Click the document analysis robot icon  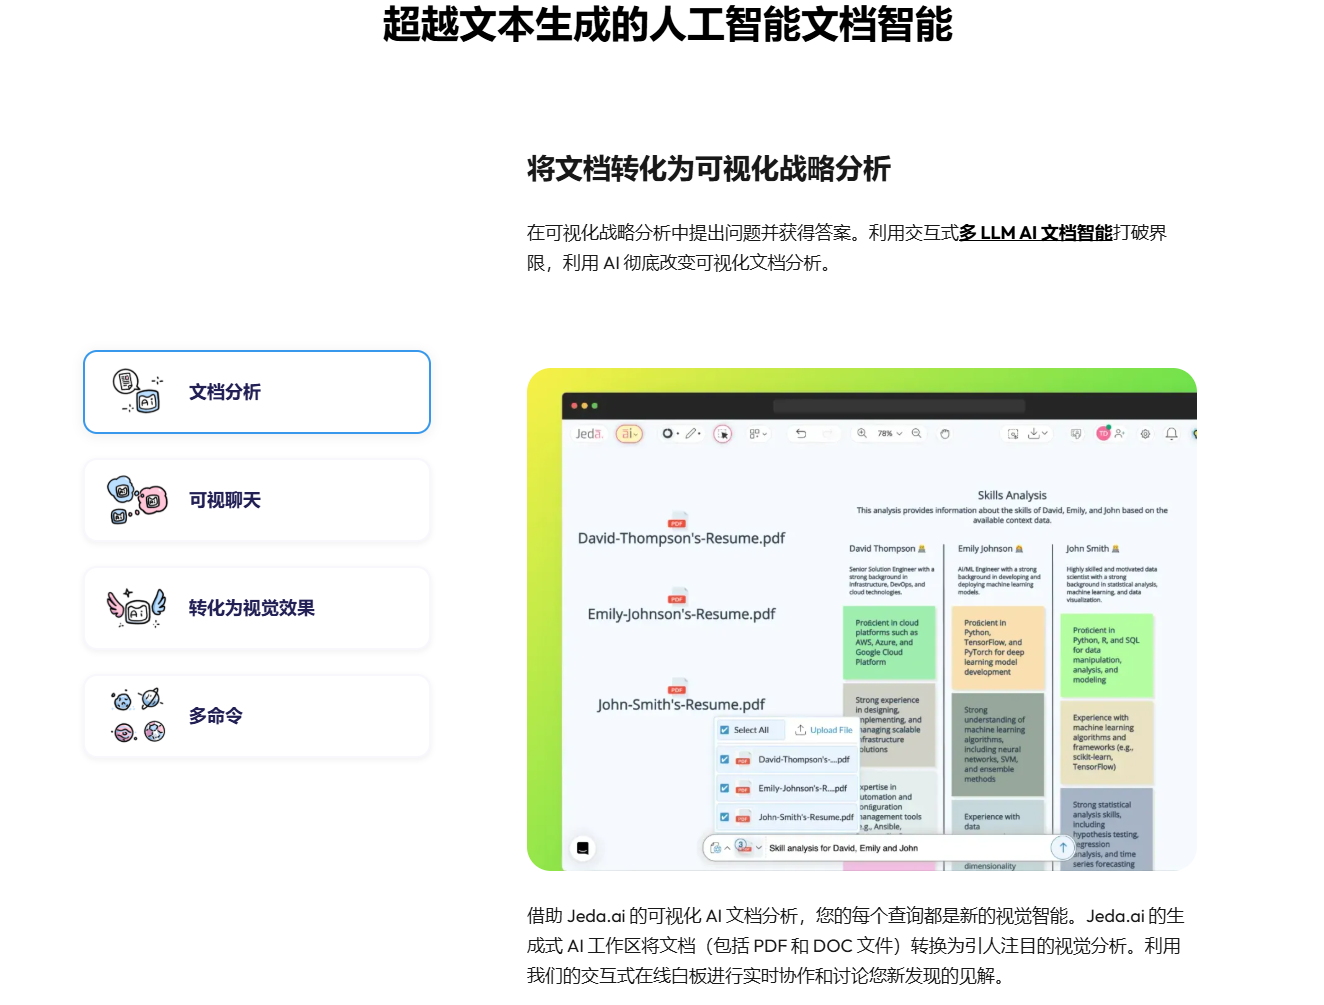pos(138,392)
